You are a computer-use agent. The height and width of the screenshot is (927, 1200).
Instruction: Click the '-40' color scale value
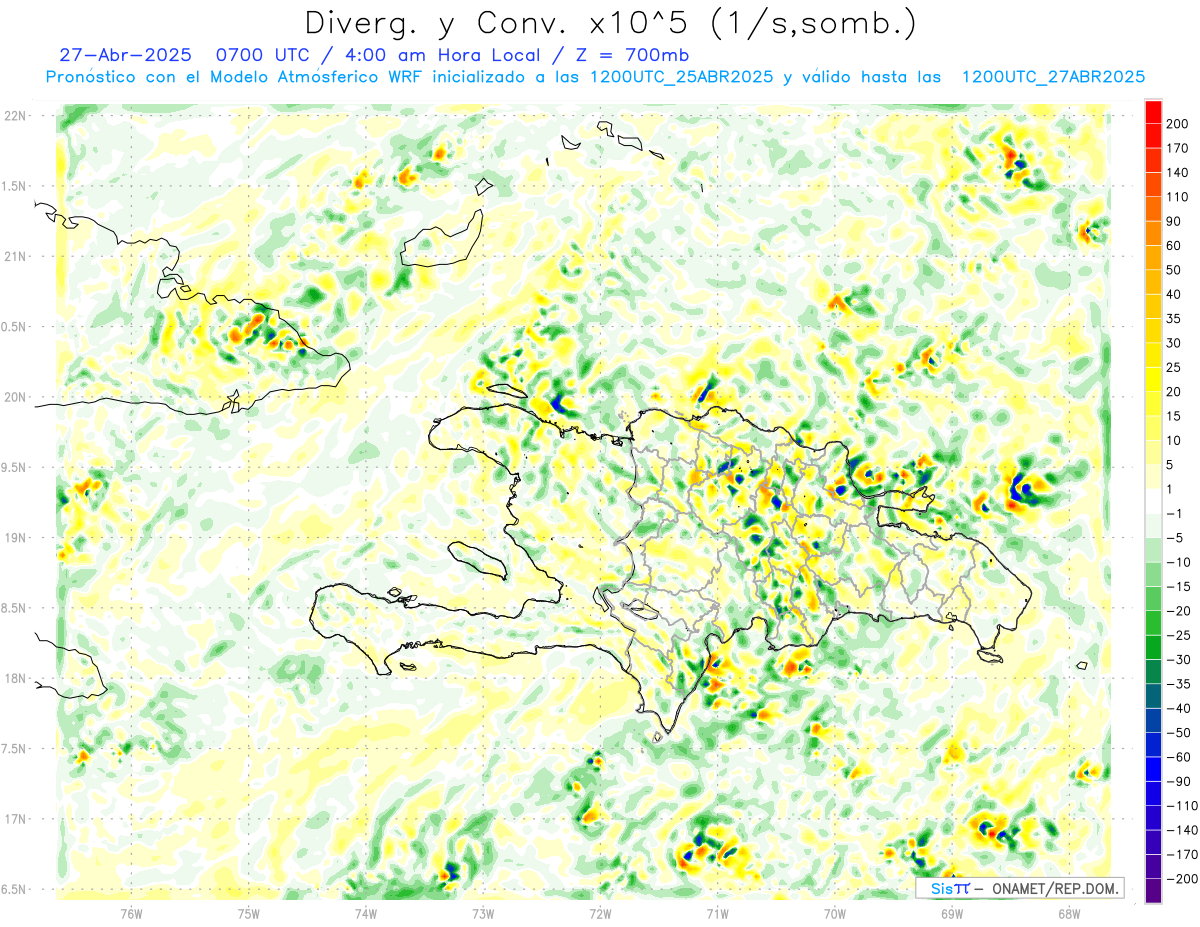tap(1178, 708)
